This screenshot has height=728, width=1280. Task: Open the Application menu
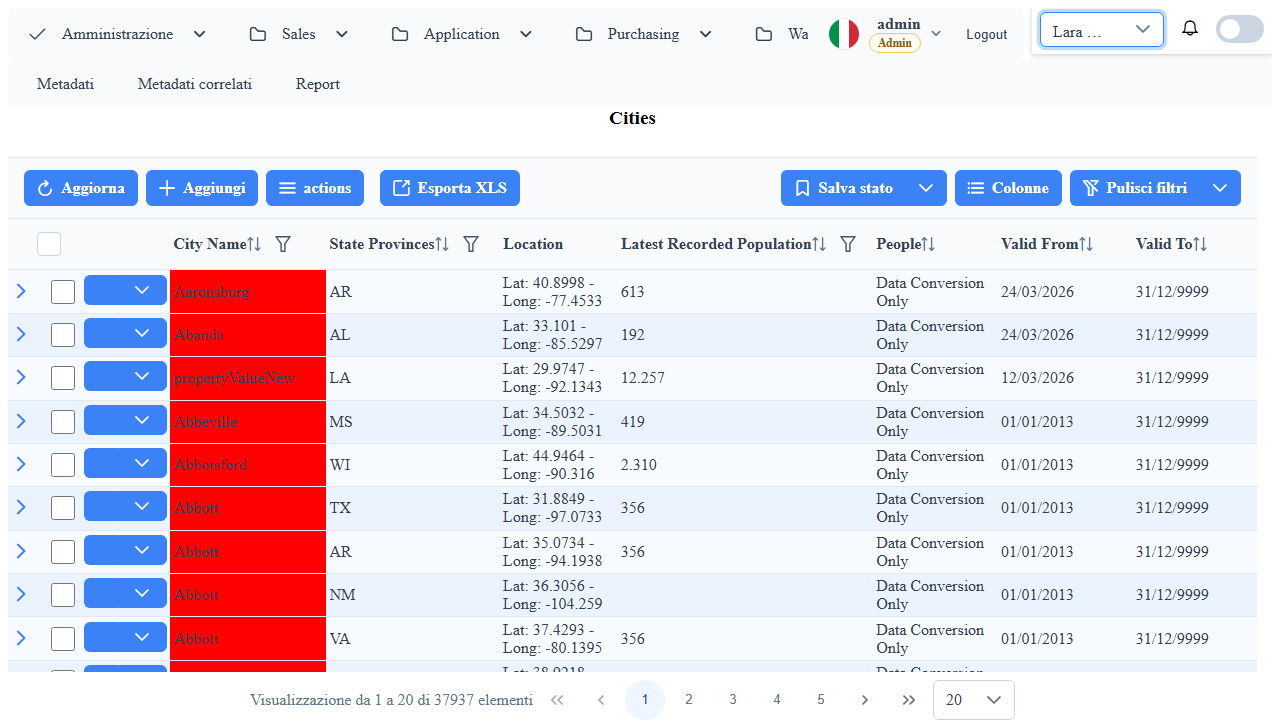[462, 34]
